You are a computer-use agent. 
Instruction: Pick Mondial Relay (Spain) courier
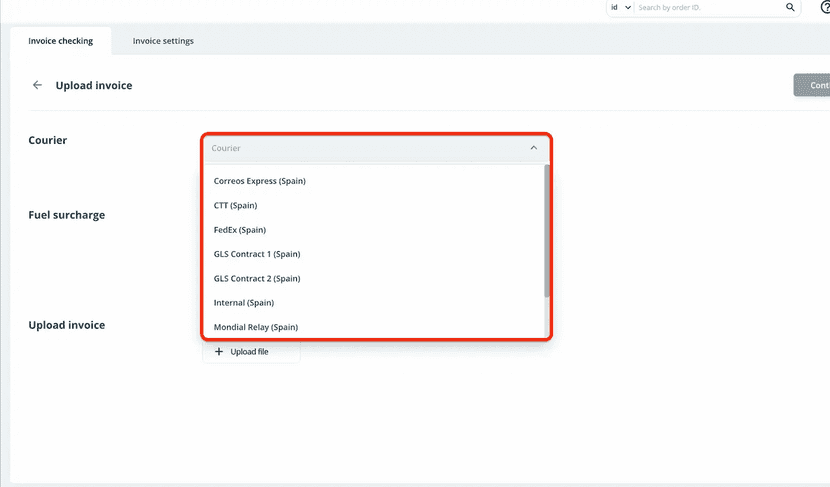pos(256,327)
